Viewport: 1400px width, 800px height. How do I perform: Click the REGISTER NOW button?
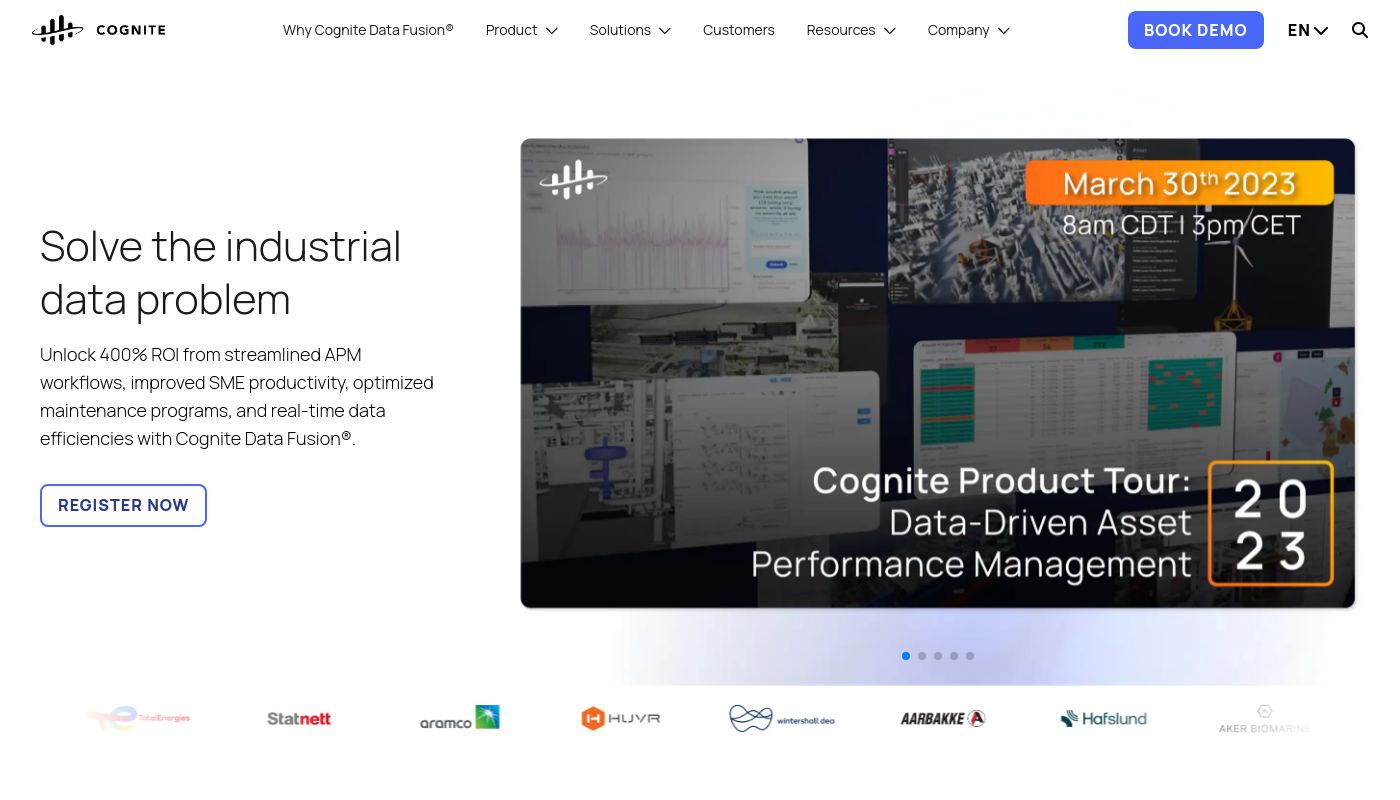[123, 506]
